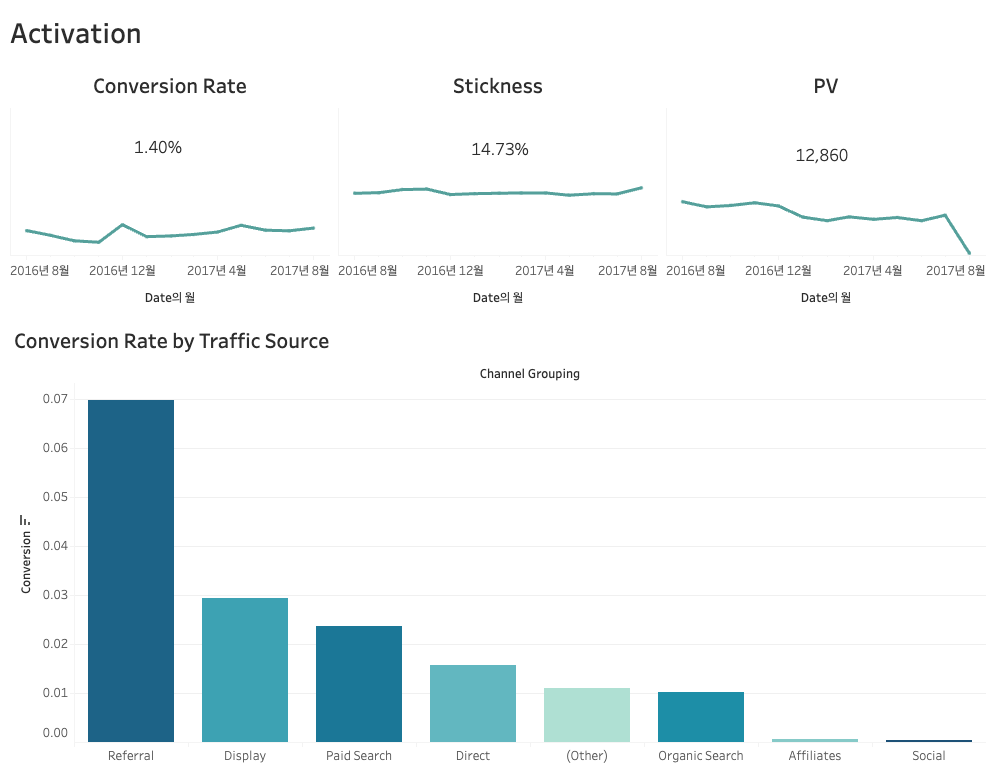
Task: Click the Social axis label
Action: pyautogui.click(x=929, y=756)
